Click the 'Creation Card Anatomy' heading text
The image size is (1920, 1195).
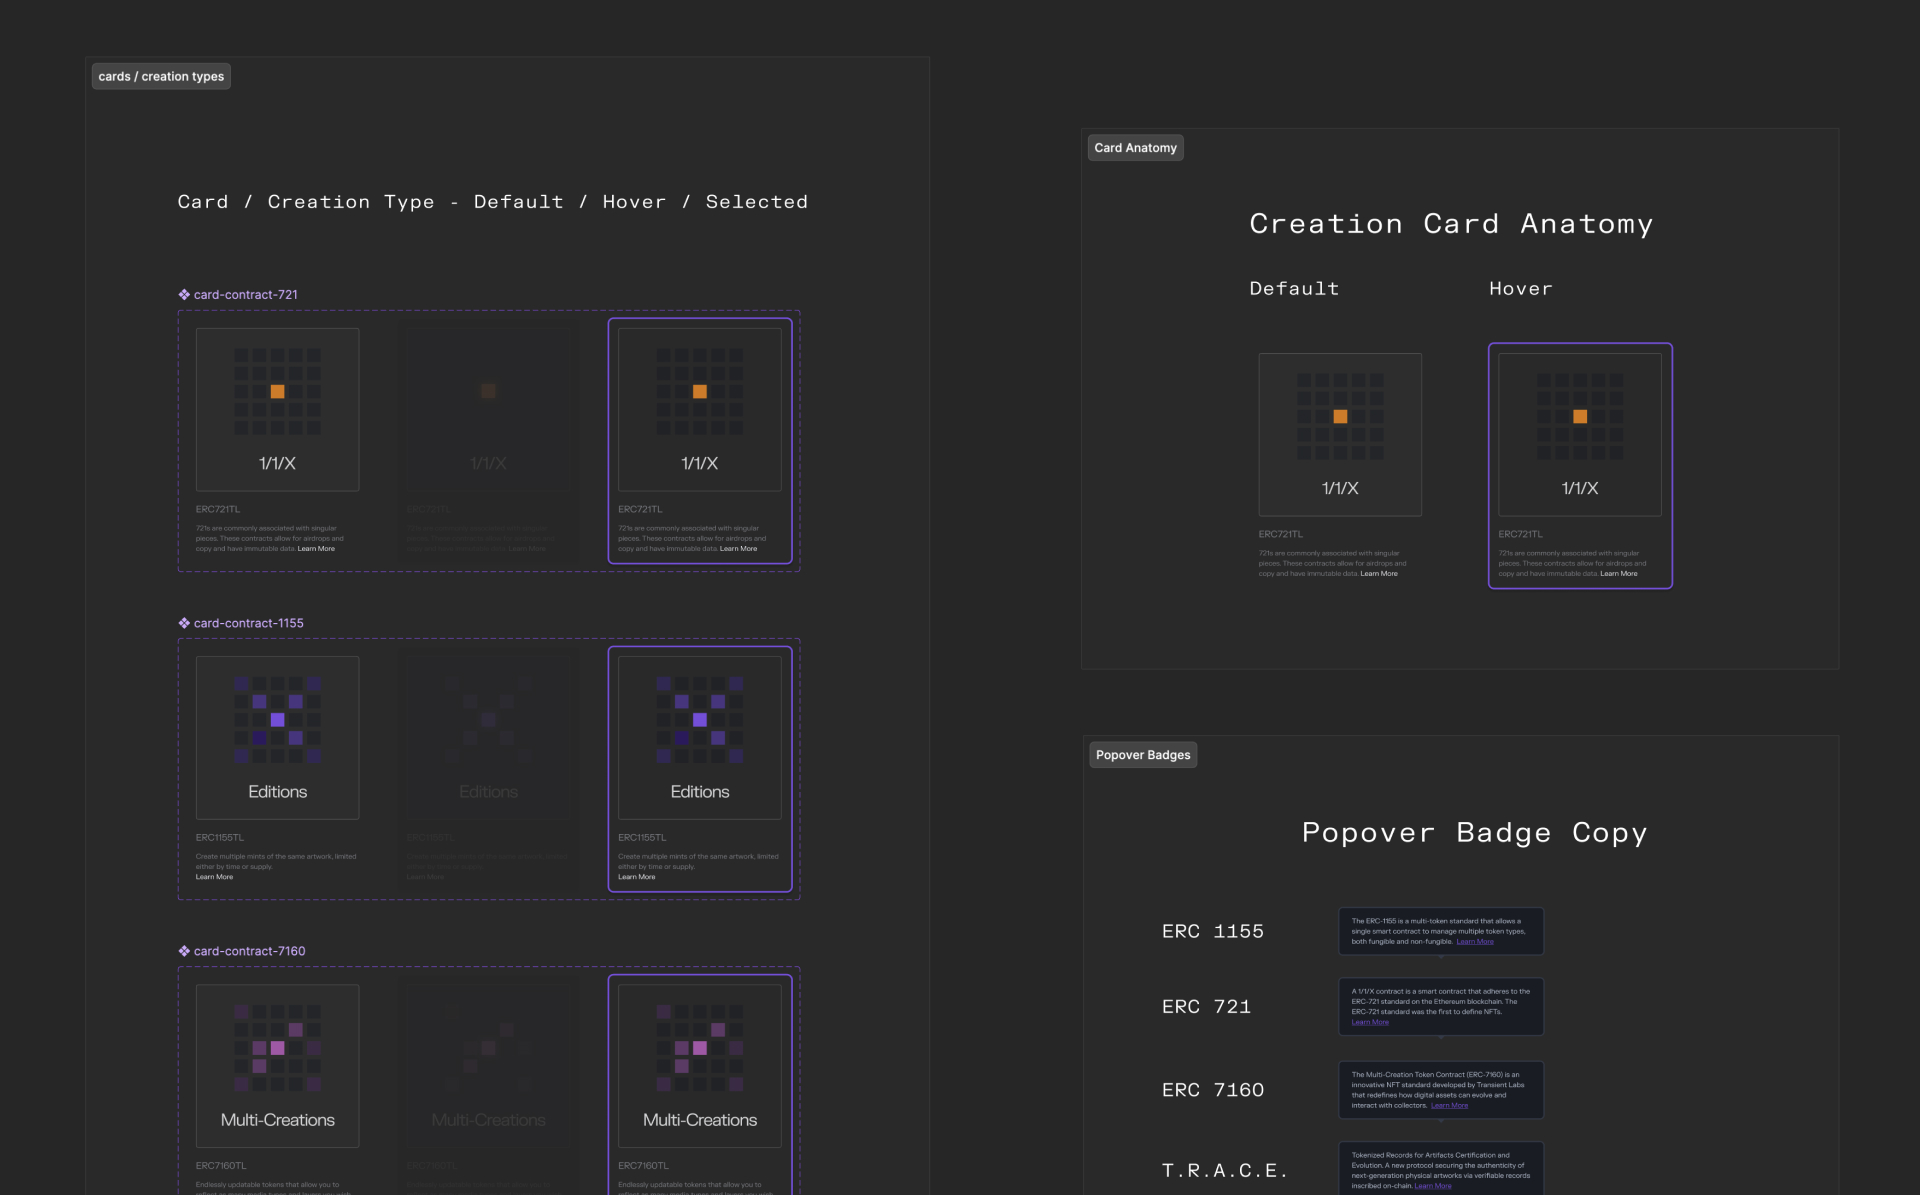[x=1450, y=224]
